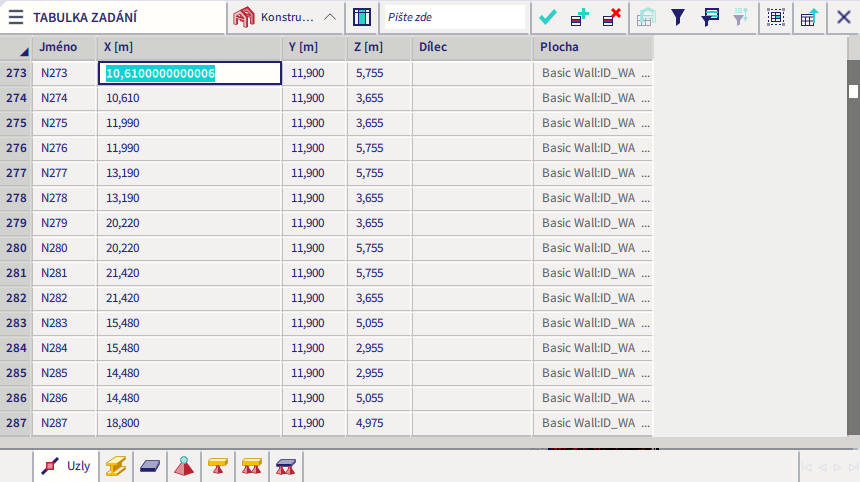
Task: Click the green checkmark confirm icon
Action: pos(548,17)
